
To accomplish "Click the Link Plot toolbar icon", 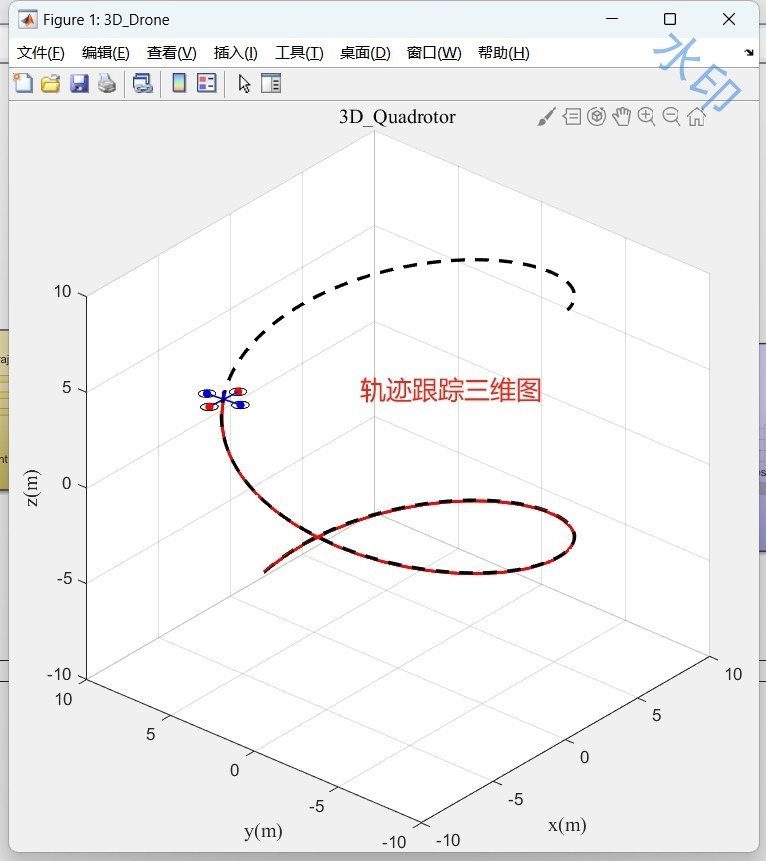I will tap(143, 83).
